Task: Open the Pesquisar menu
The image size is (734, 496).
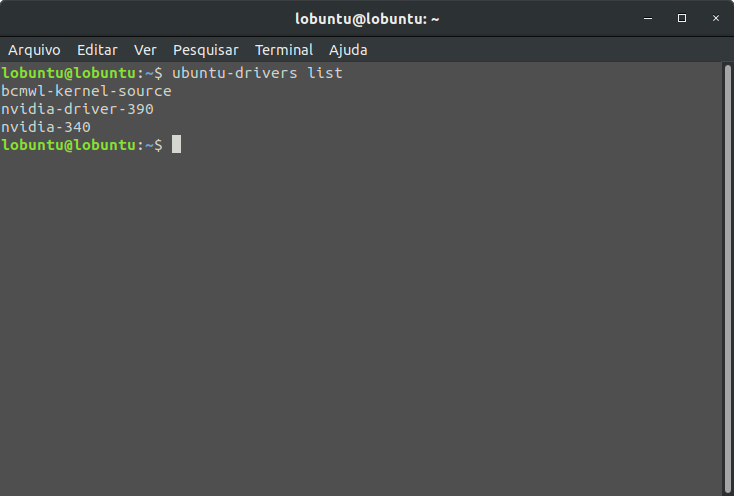Action: (x=205, y=49)
